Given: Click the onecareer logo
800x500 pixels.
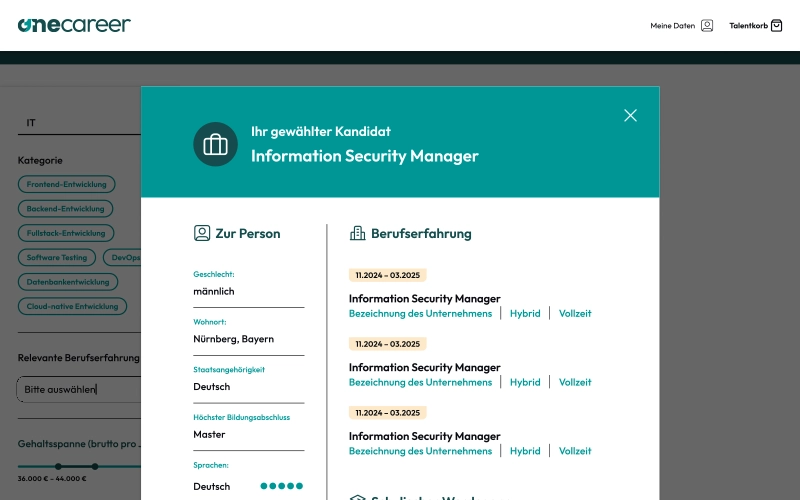Looking at the screenshot, I should coord(74,25).
